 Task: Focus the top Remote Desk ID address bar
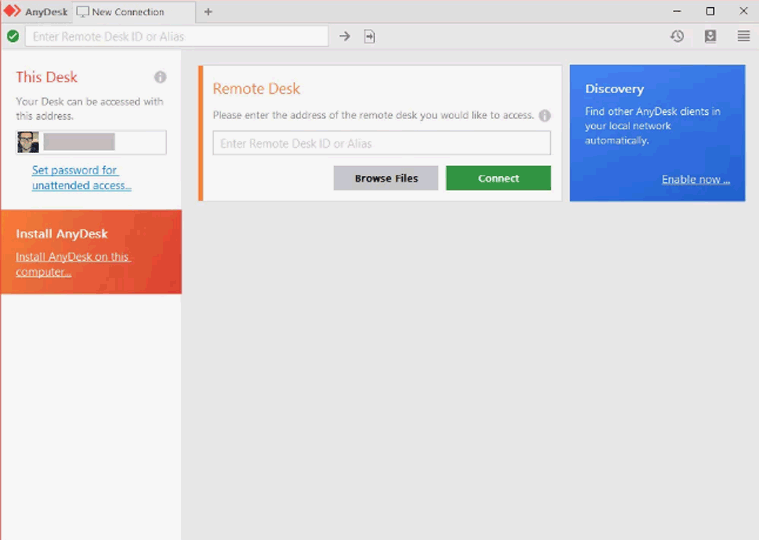[x=177, y=36]
